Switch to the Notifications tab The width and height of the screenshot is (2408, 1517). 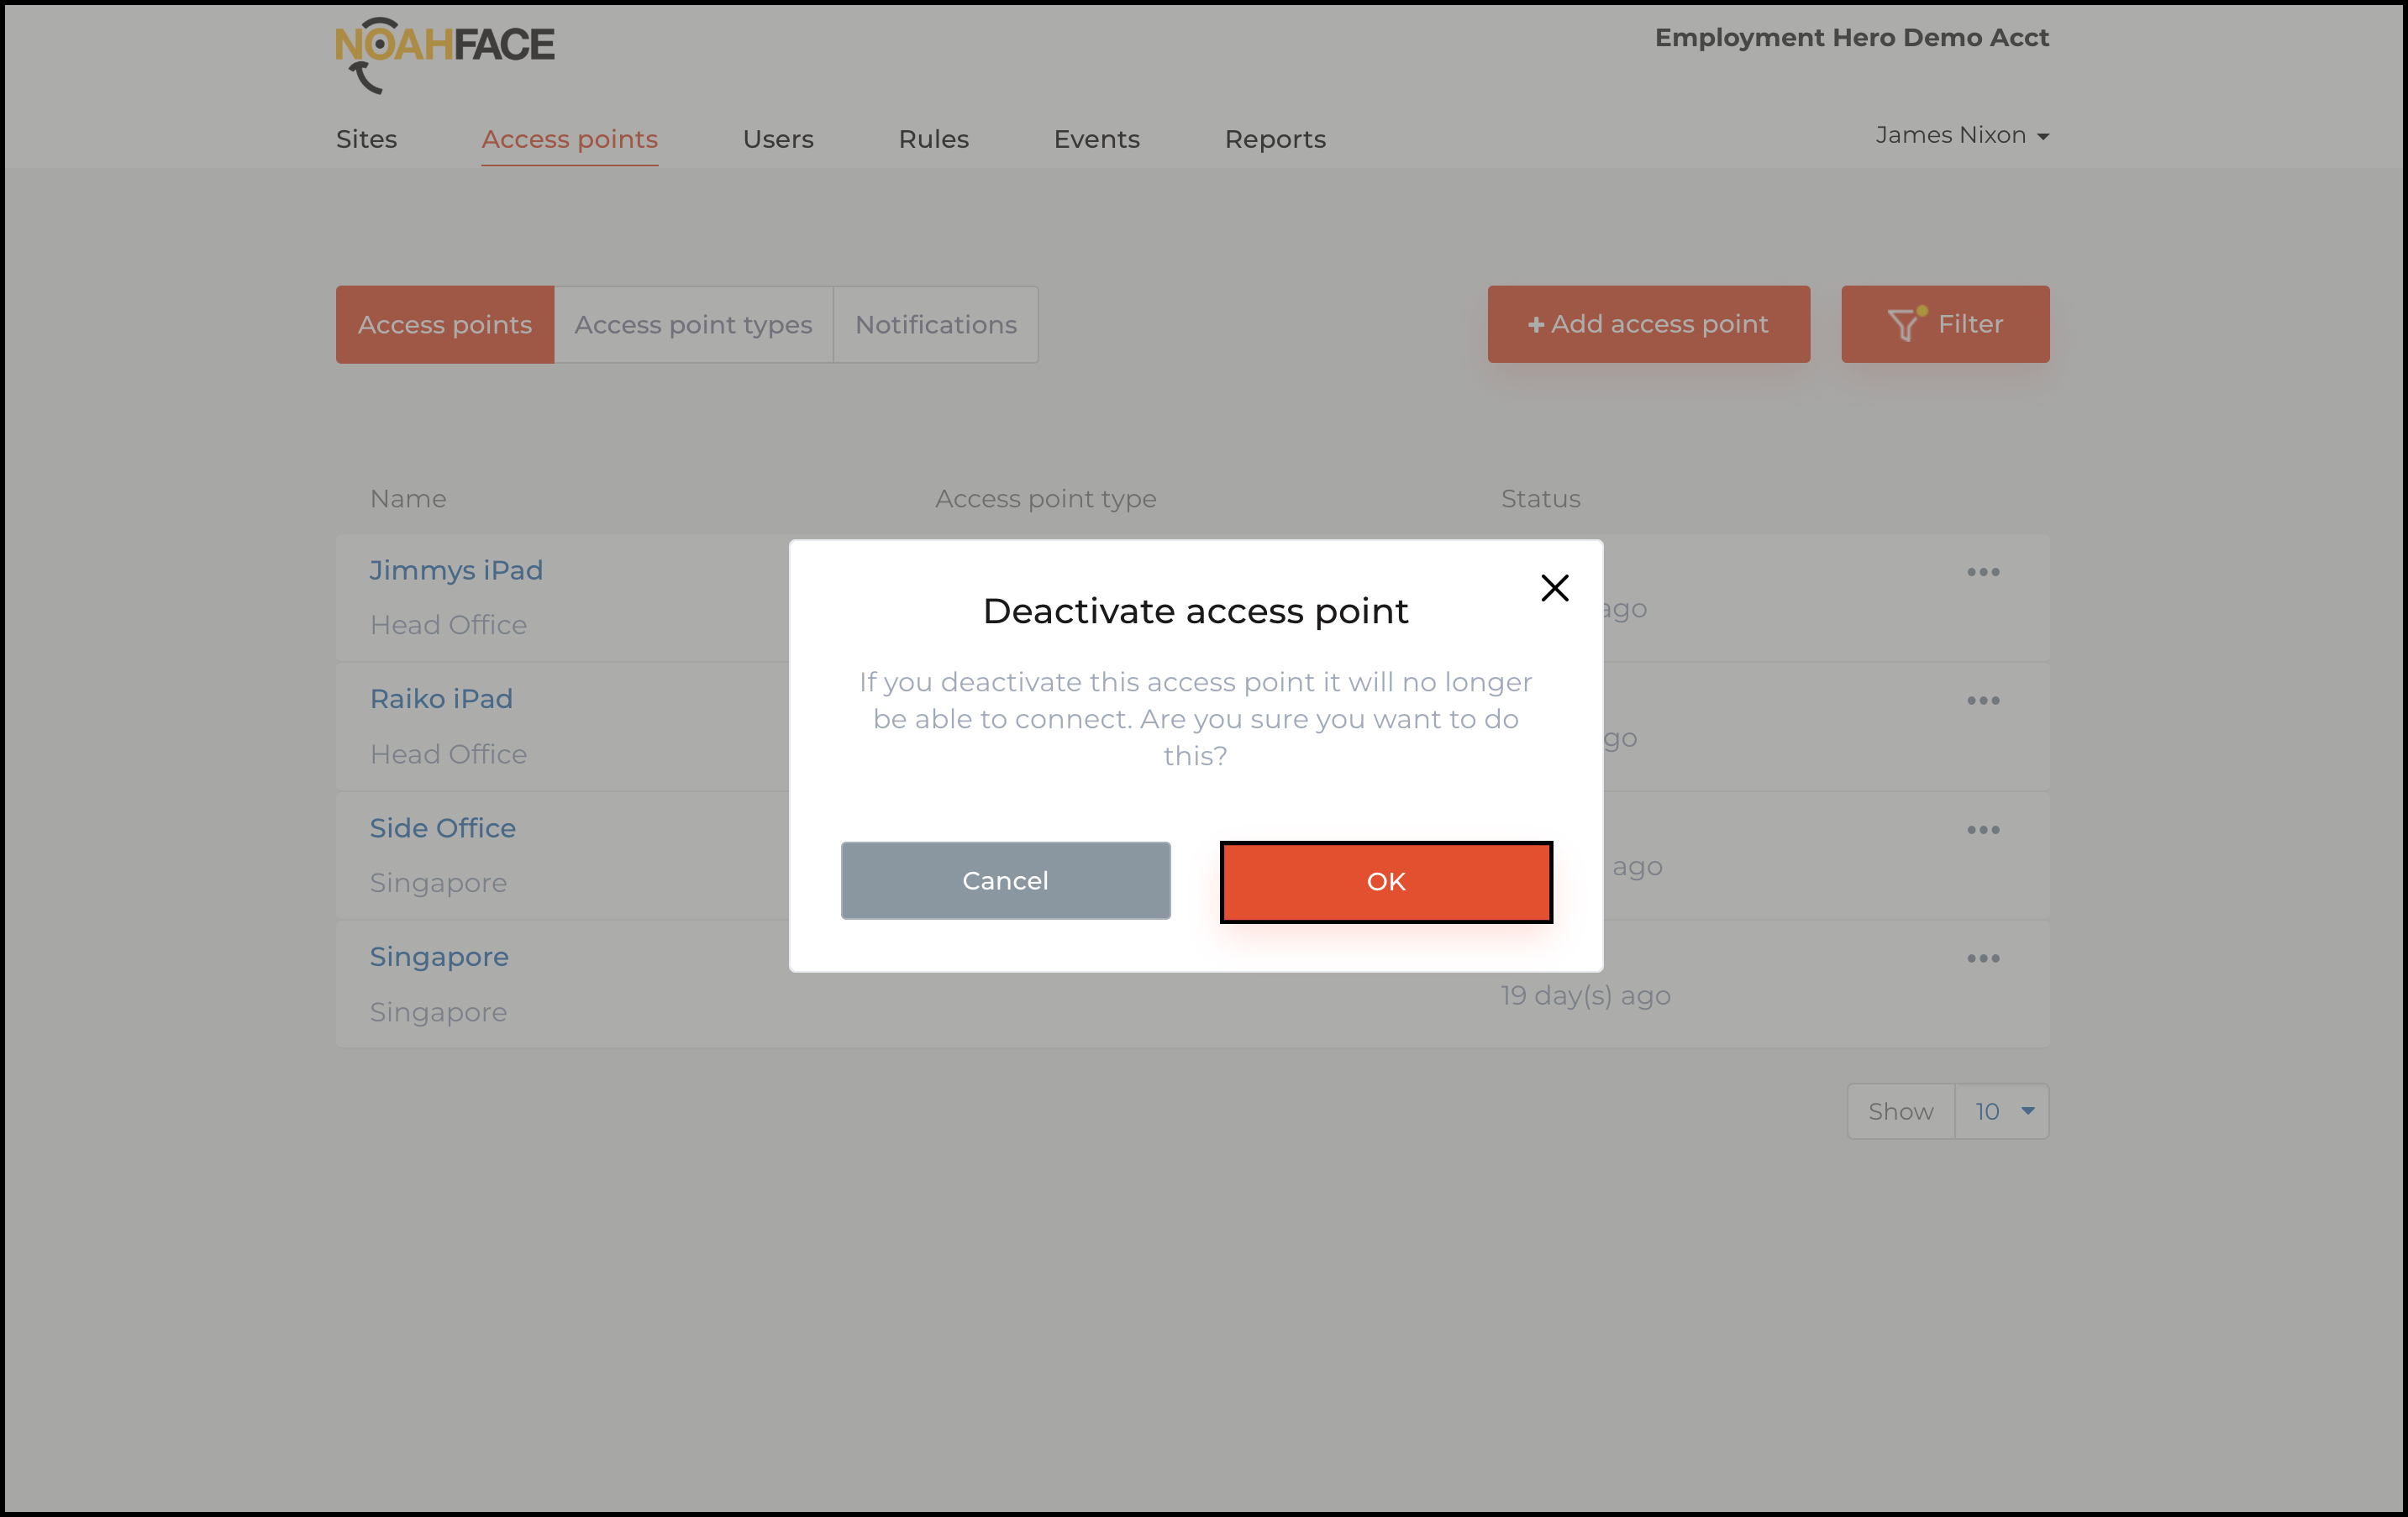(935, 325)
